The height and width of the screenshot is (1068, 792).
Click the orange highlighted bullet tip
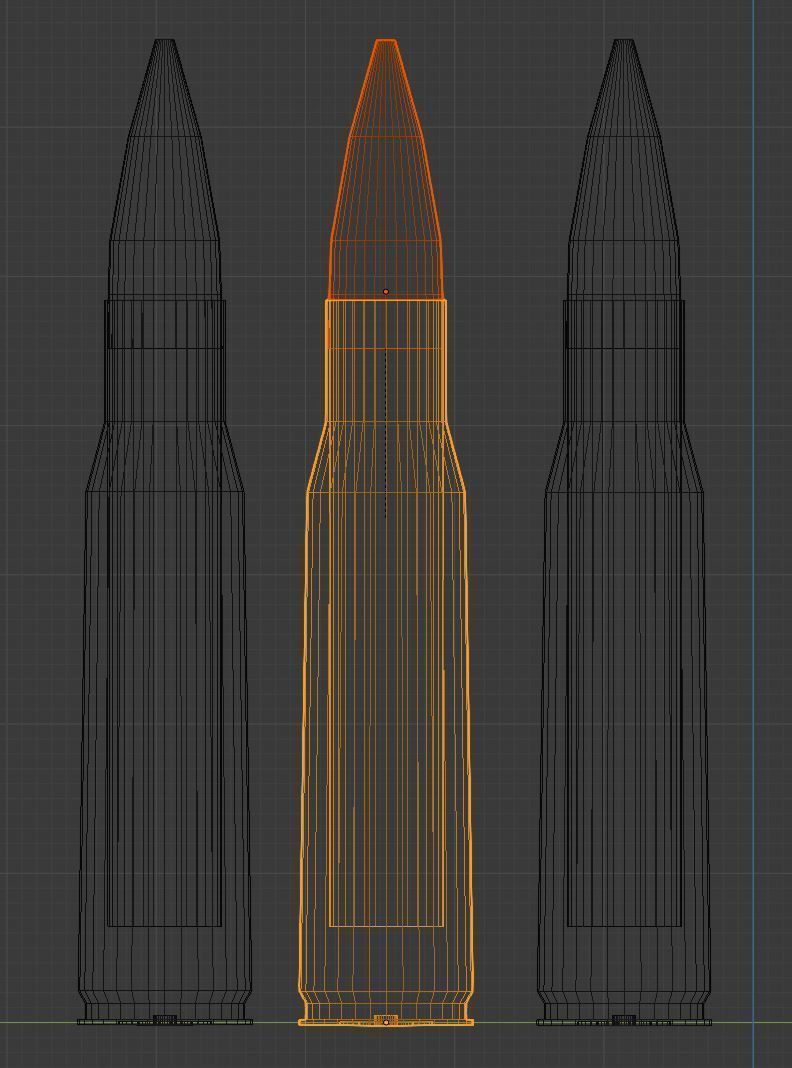click(386, 170)
